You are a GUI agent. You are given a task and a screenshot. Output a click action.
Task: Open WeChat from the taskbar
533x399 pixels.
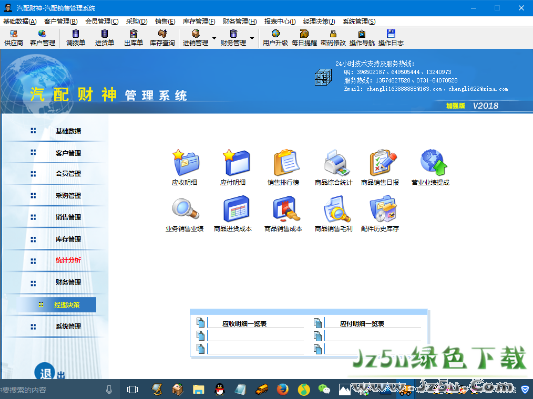(324, 389)
